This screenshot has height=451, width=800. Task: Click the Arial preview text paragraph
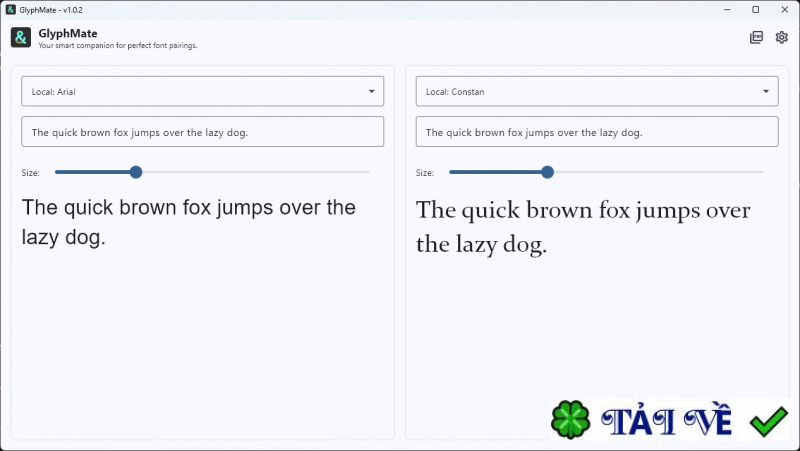coord(189,222)
